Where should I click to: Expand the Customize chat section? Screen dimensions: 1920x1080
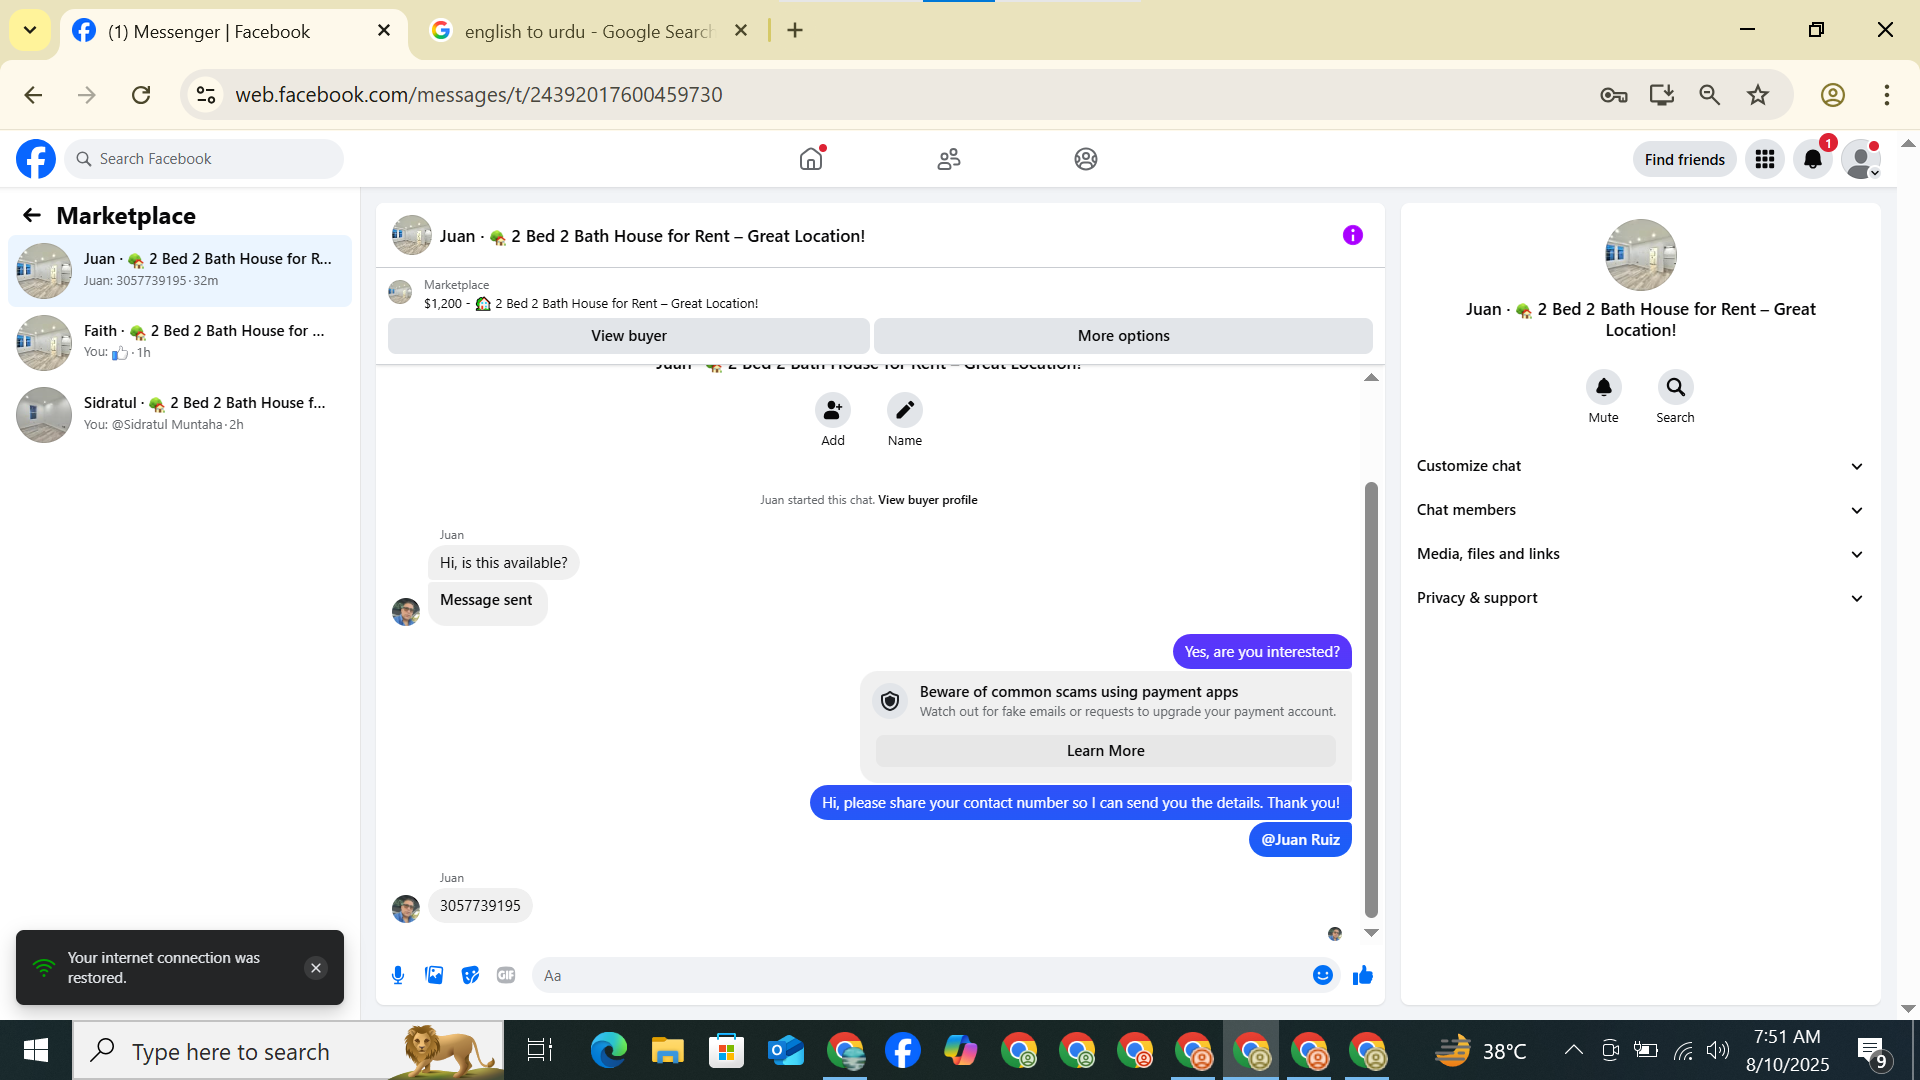click(1640, 466)
